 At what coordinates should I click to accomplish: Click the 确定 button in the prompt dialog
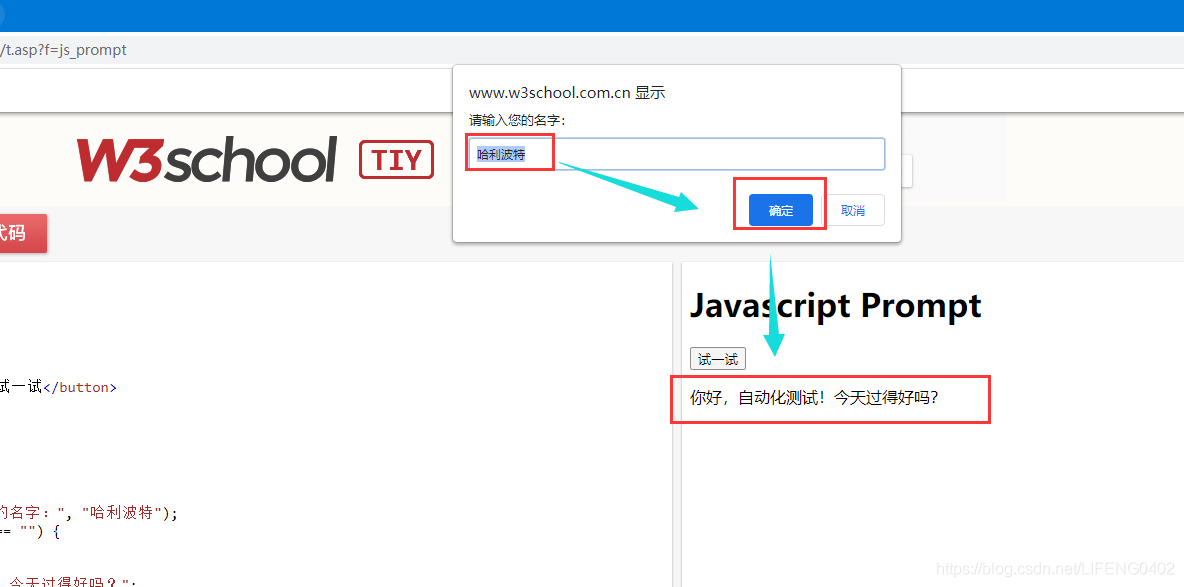click(781, 210)
